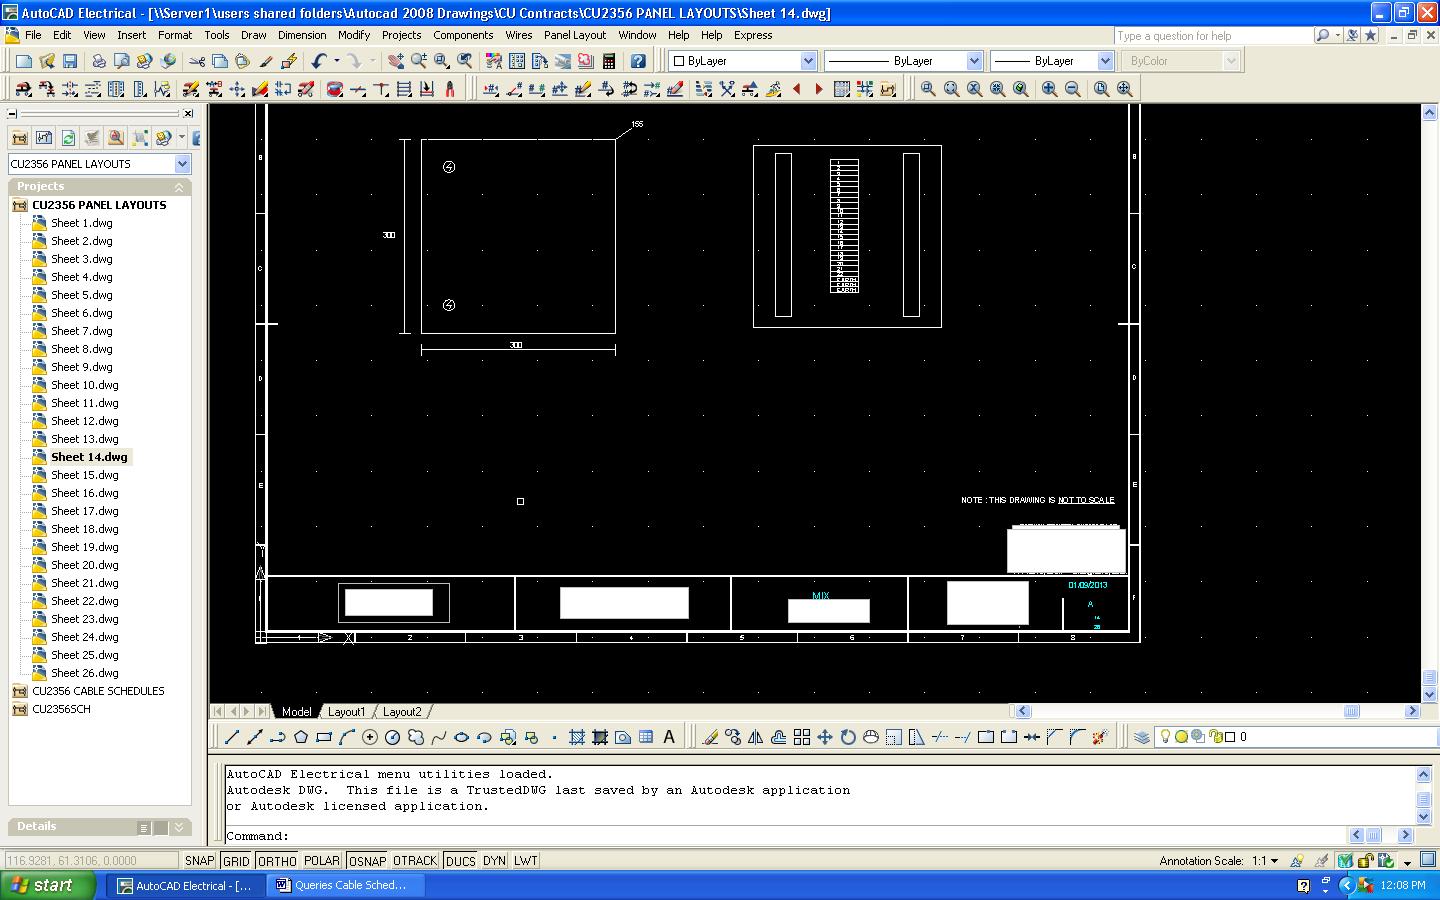The height and width of the screenshot is (900, 1440).
Task: Click the Save icon on the standard toolbar
Action: [x=68, y=60]
